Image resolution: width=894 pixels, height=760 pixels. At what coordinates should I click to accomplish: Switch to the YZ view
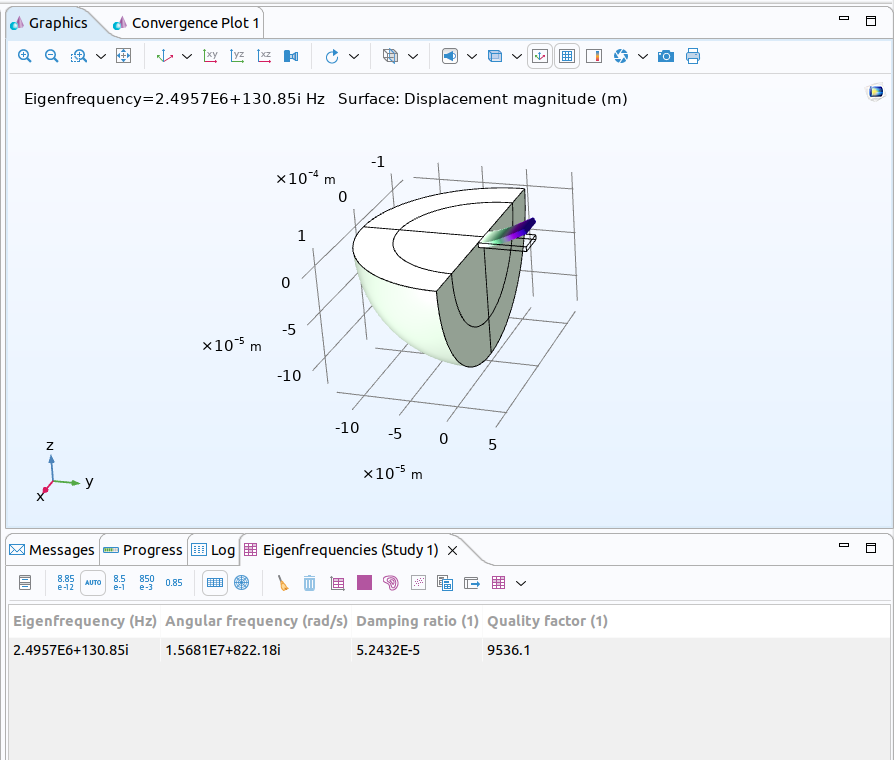tap(237, 56)
